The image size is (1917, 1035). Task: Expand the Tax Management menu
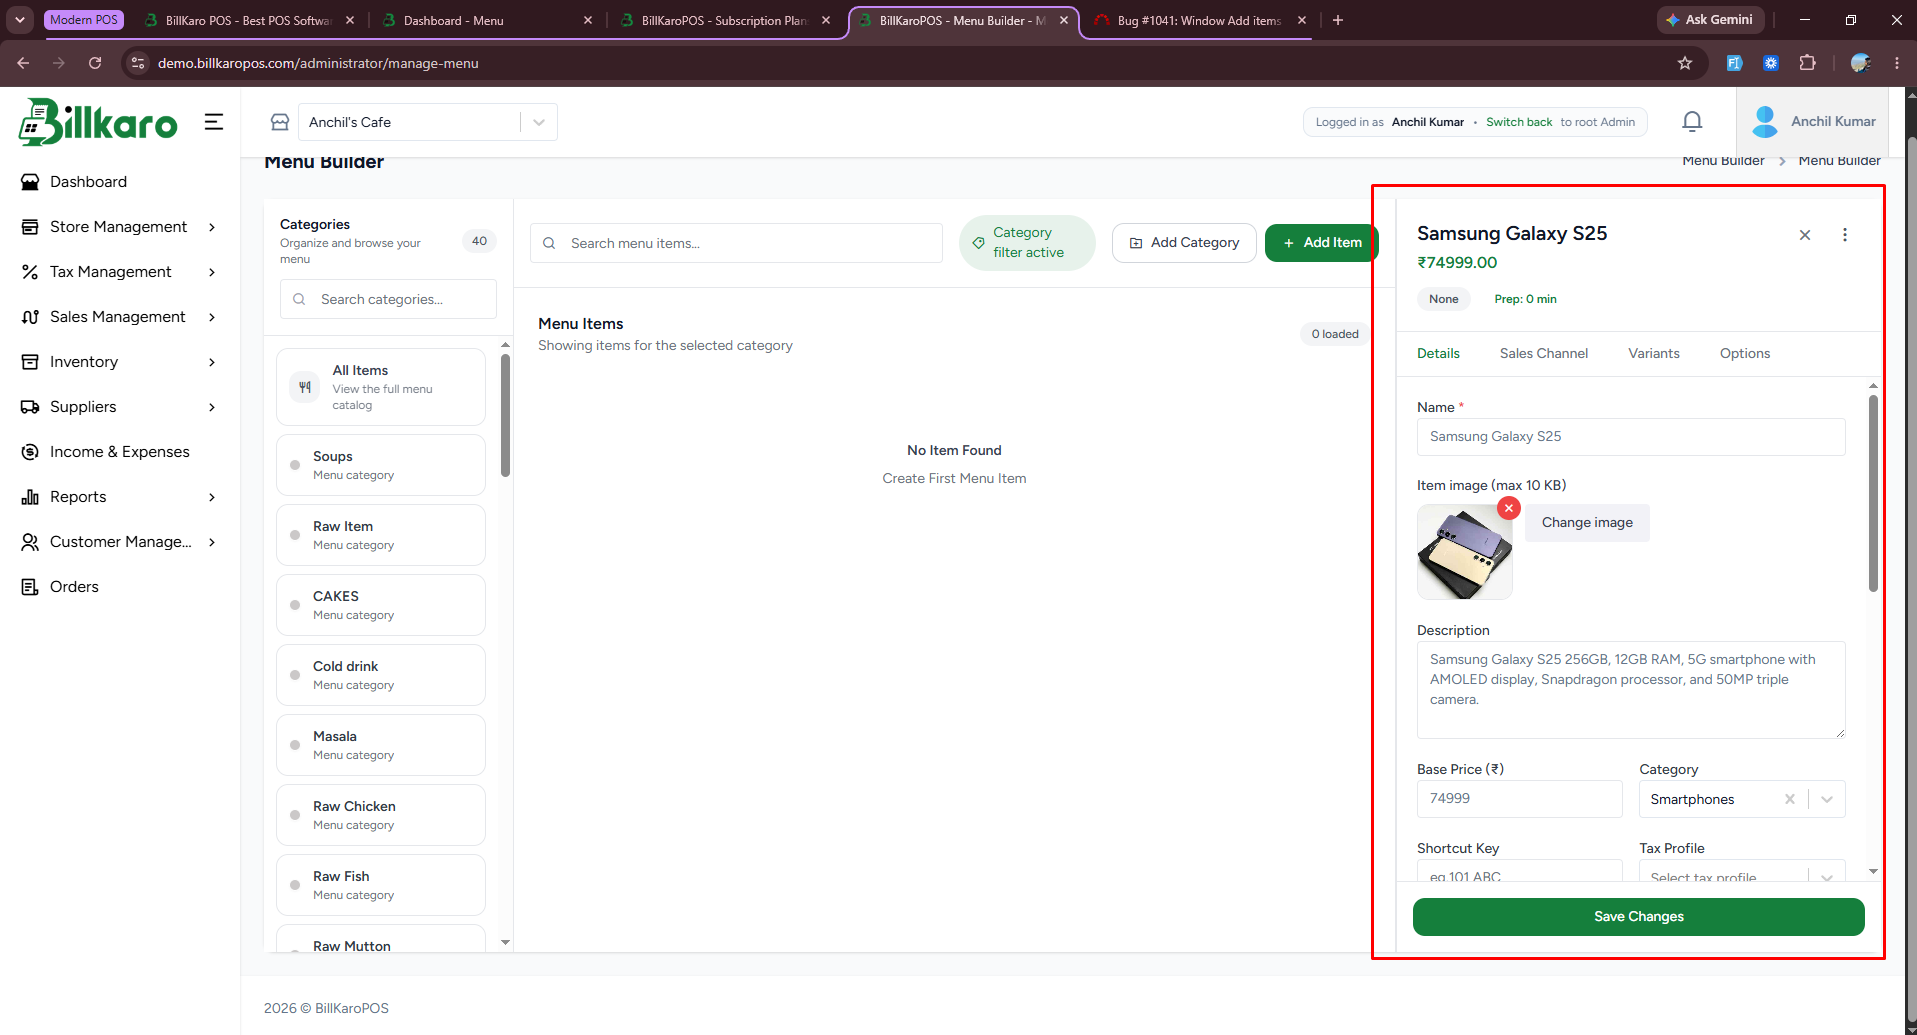click(120, 272)
